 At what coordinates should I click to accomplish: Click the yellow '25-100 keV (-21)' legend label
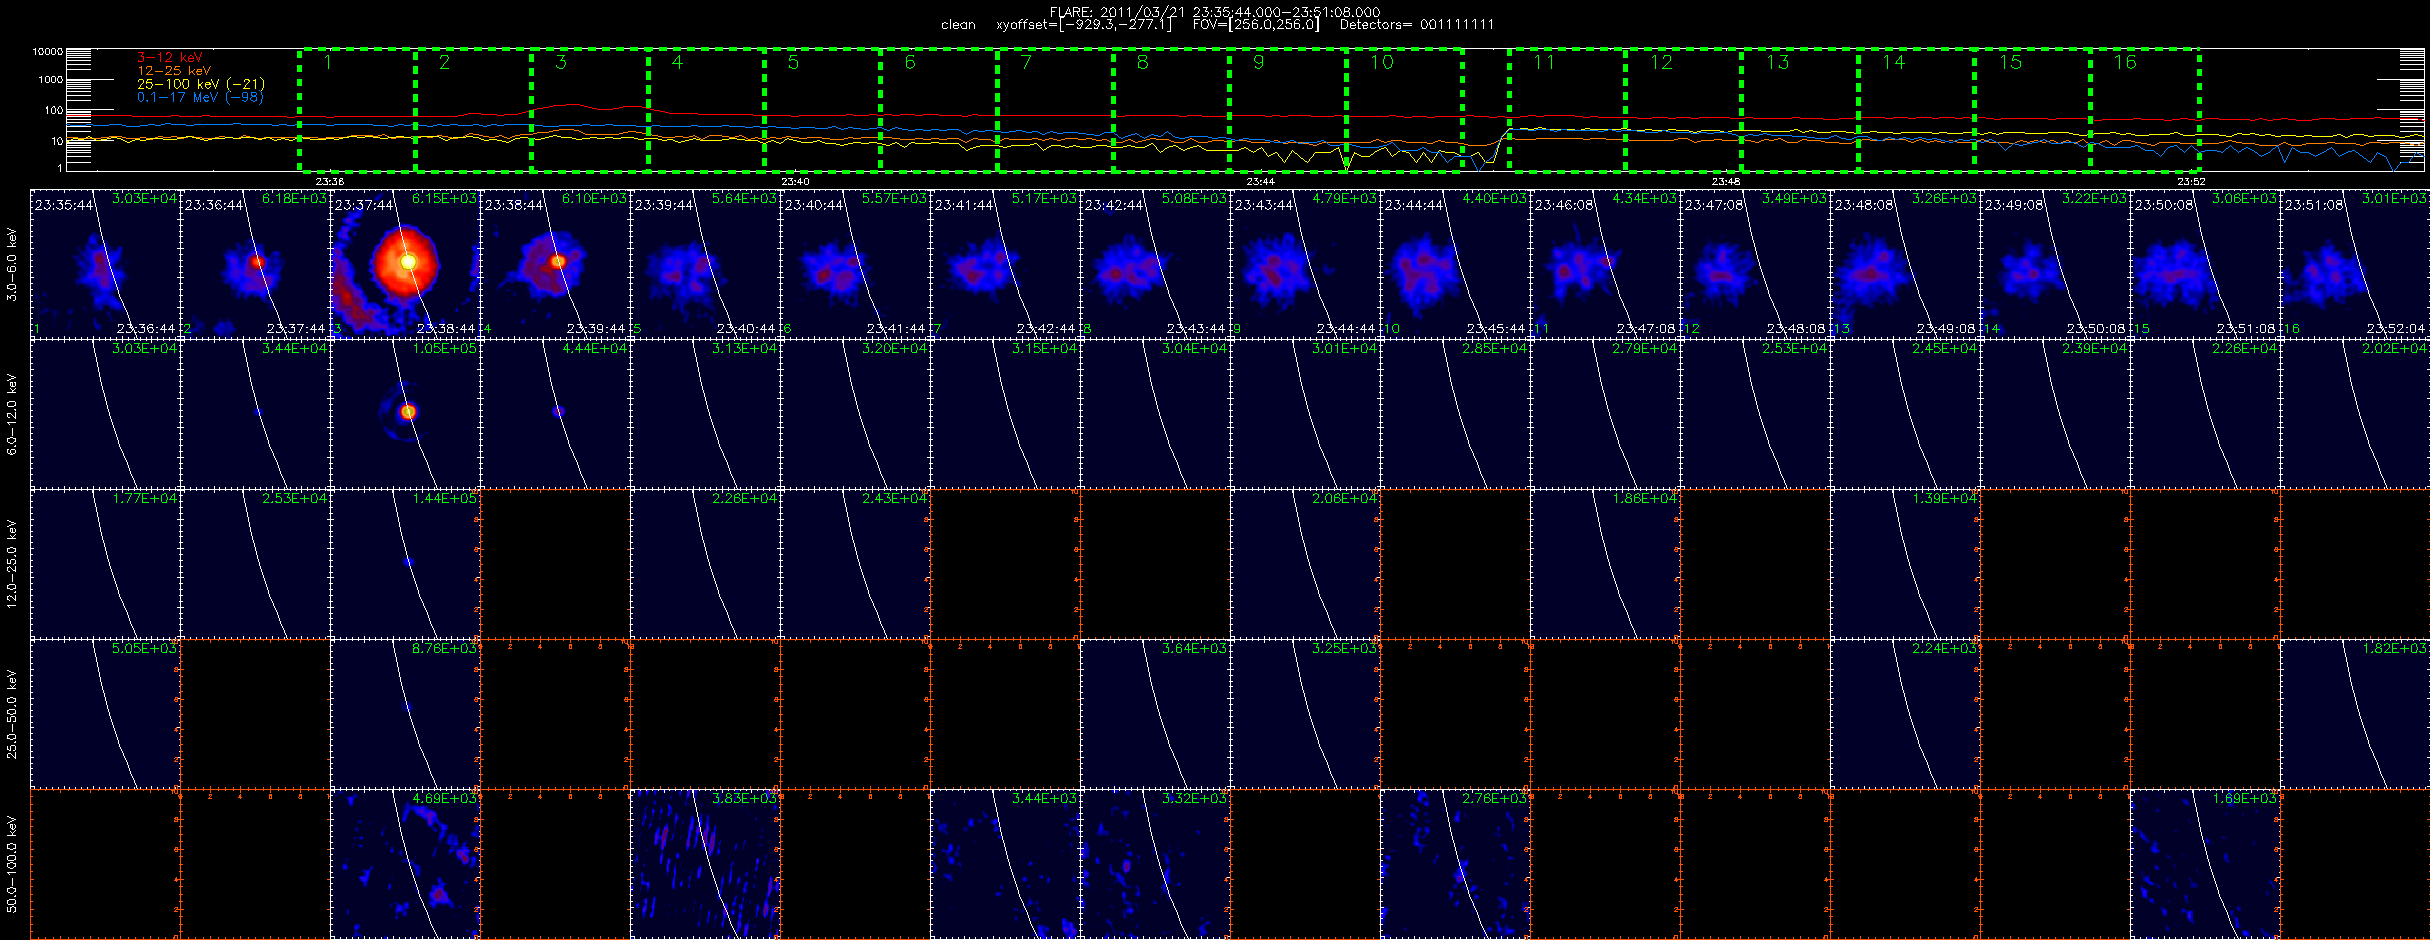[201, 84]
